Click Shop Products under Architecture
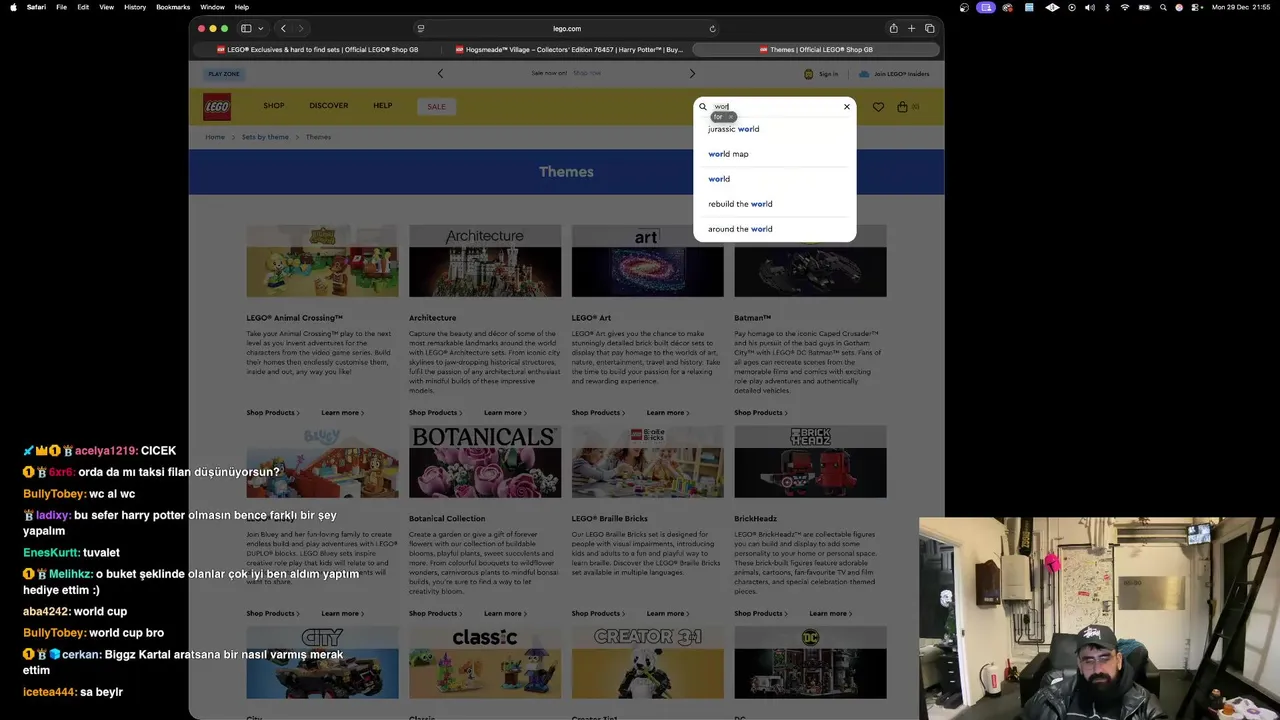The height and width of the screenshot is (720, 1280). [435, 413]
